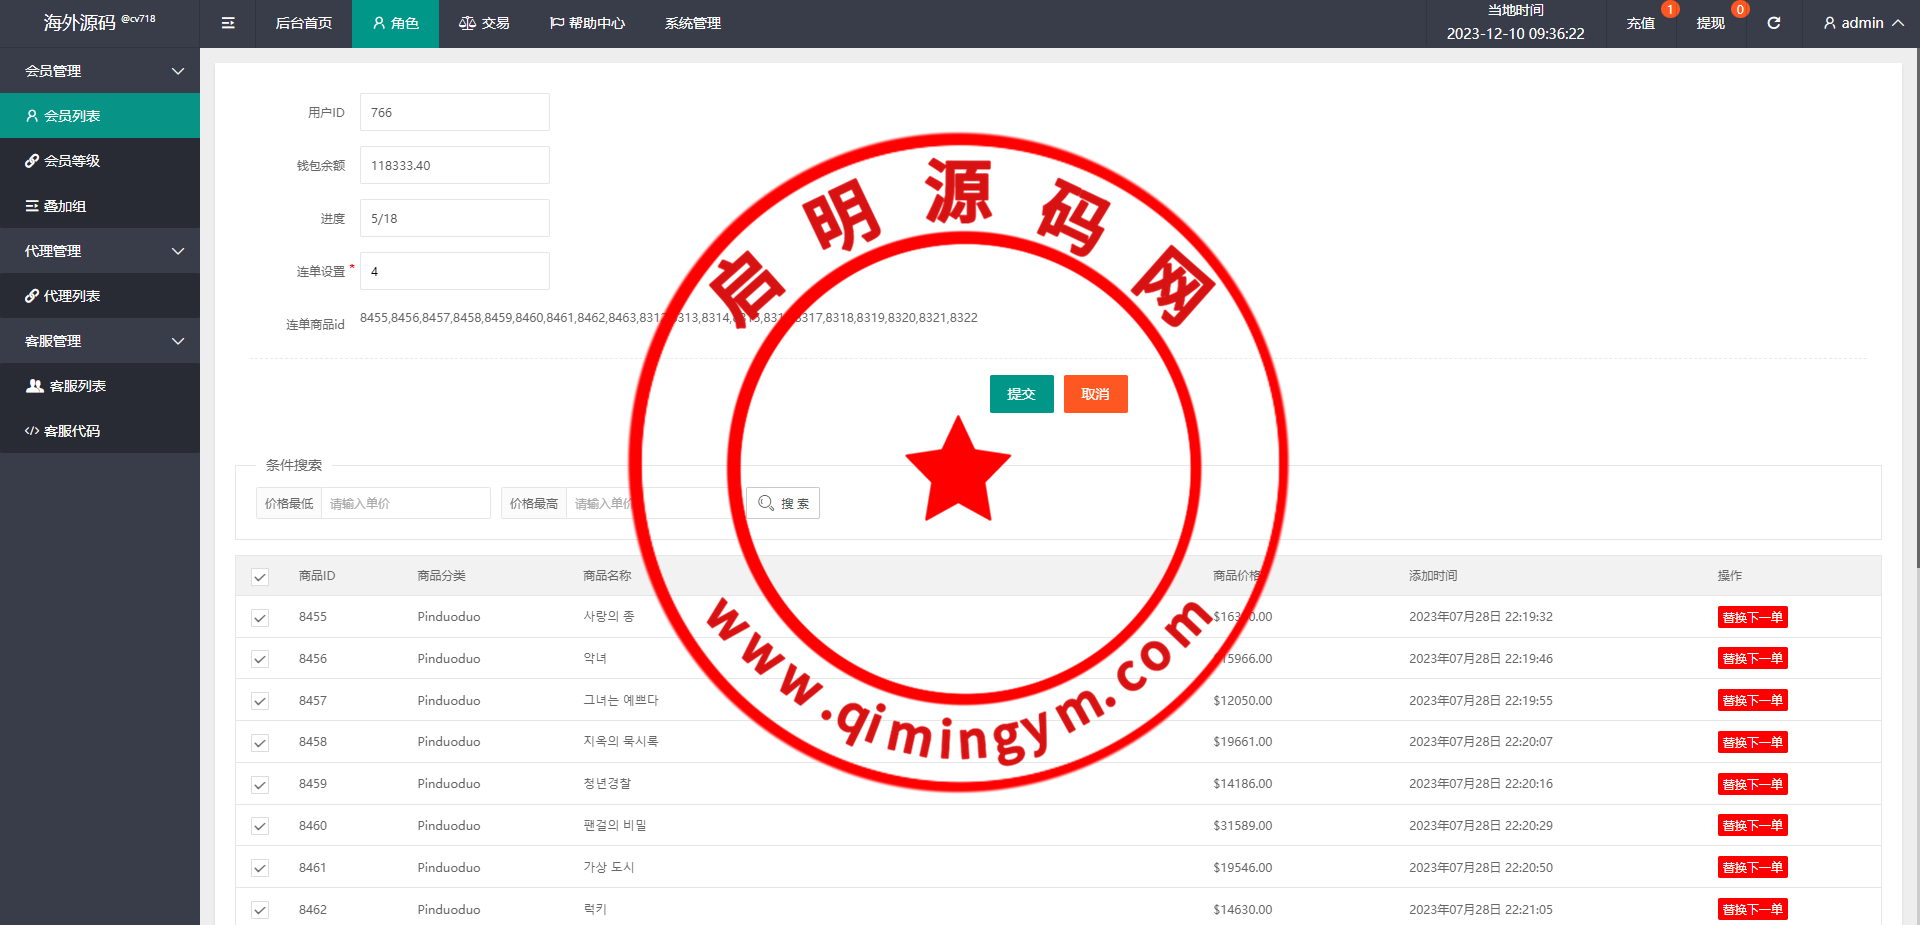Screen dimensions: 1920x925
Task: Click the 充值 recharge notification item
Action: (x=1640, y=23)
